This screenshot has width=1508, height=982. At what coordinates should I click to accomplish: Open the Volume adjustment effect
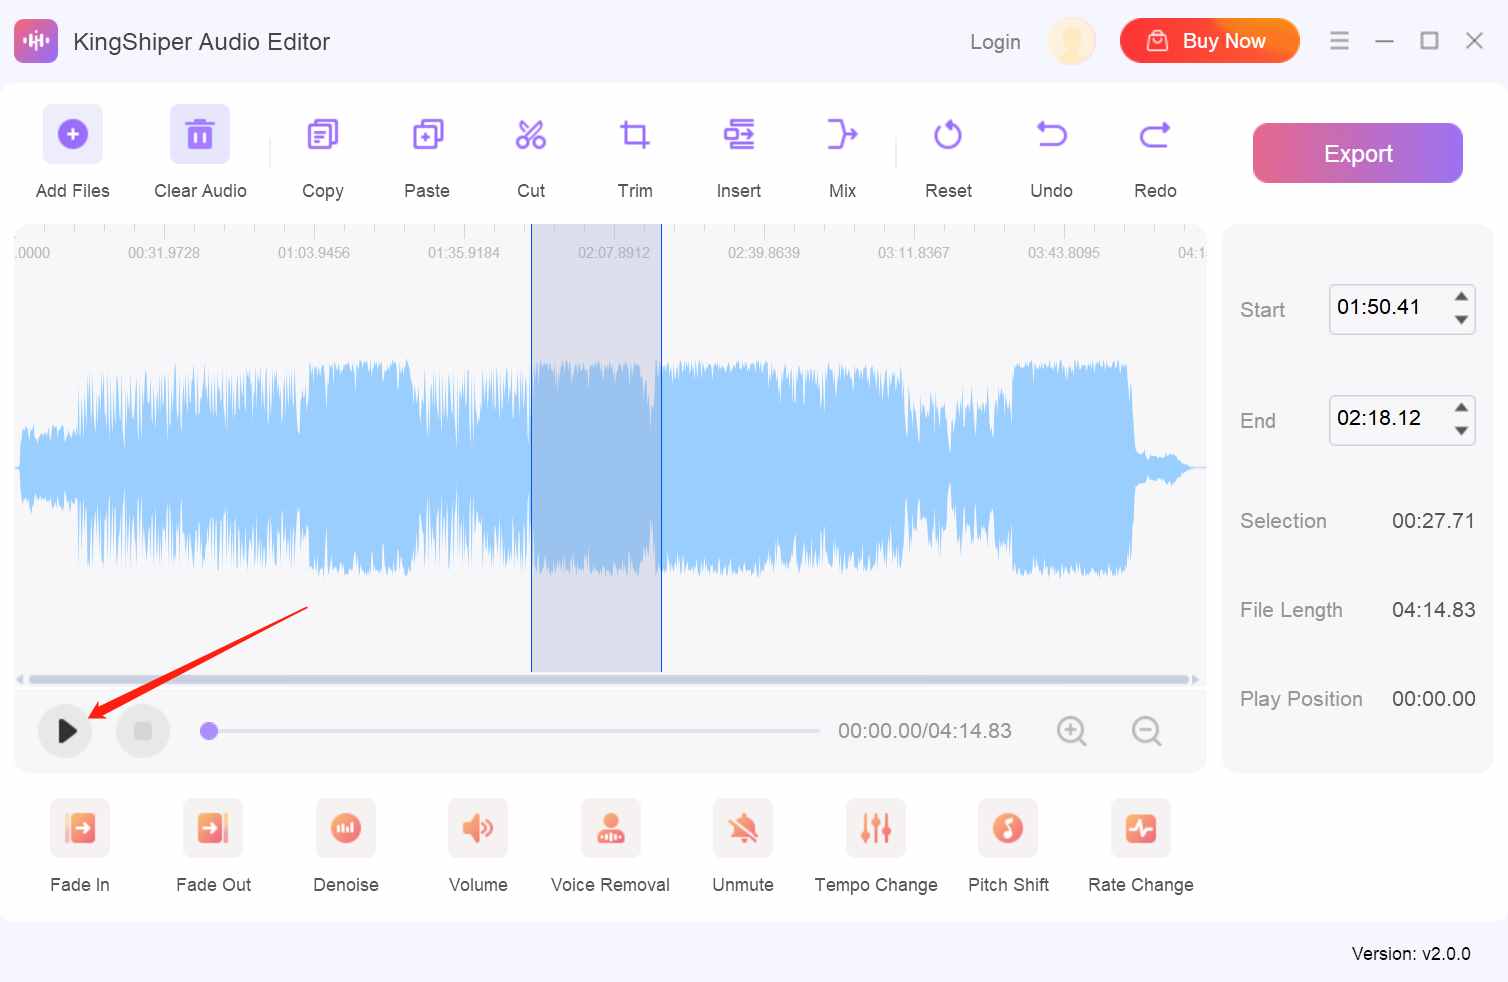[478, 828]
